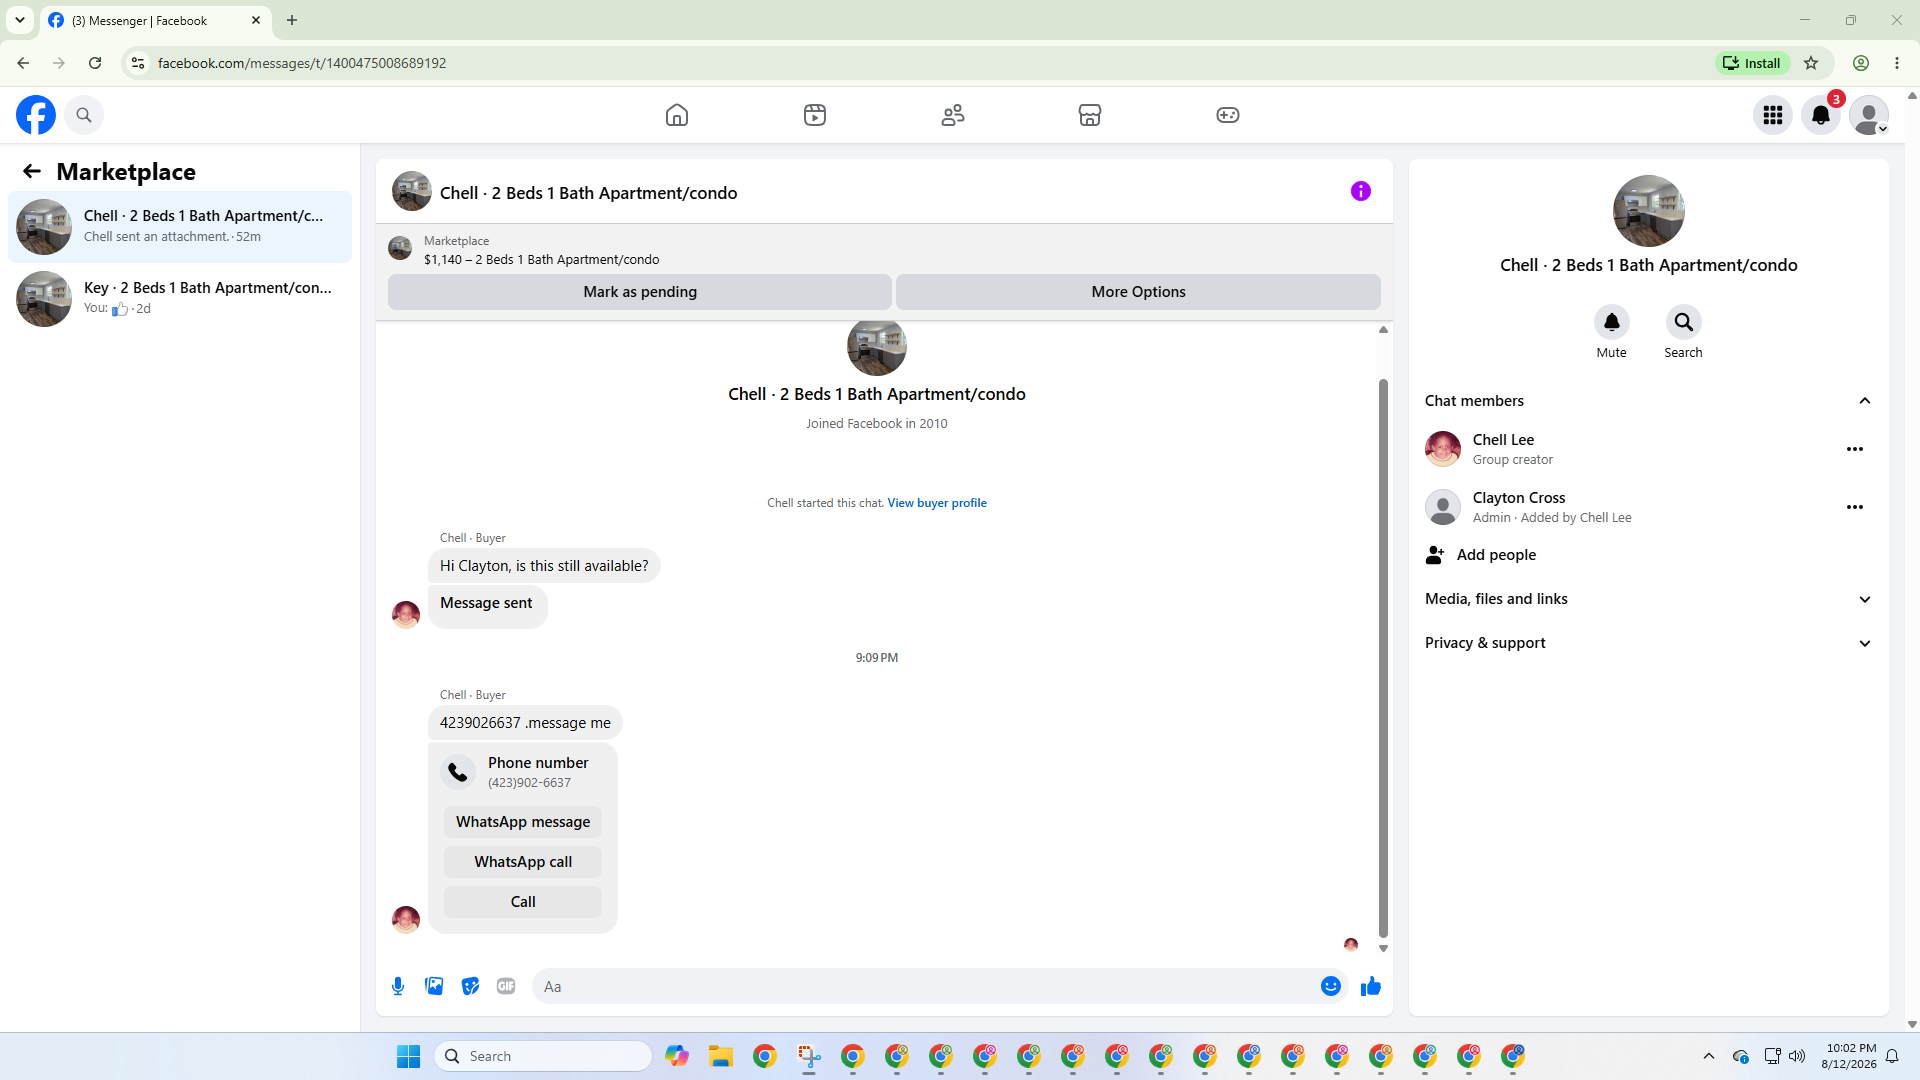Attach a photo with the image icon
The width and height of the screenshot is (1920, 1080).
434,987
